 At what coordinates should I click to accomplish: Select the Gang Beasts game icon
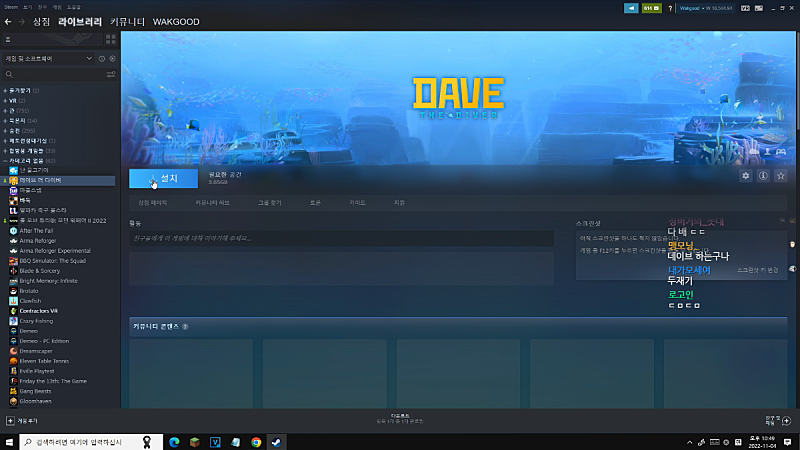(13, 391)
